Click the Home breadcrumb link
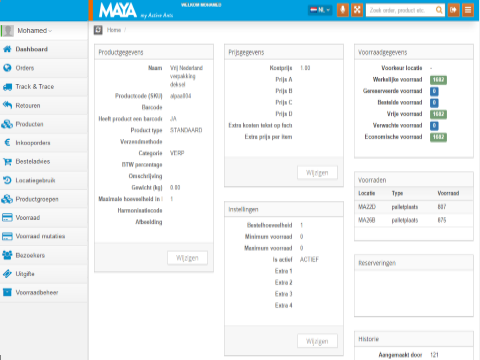Viewport: 480px width, 360px height. coord(114,30)
